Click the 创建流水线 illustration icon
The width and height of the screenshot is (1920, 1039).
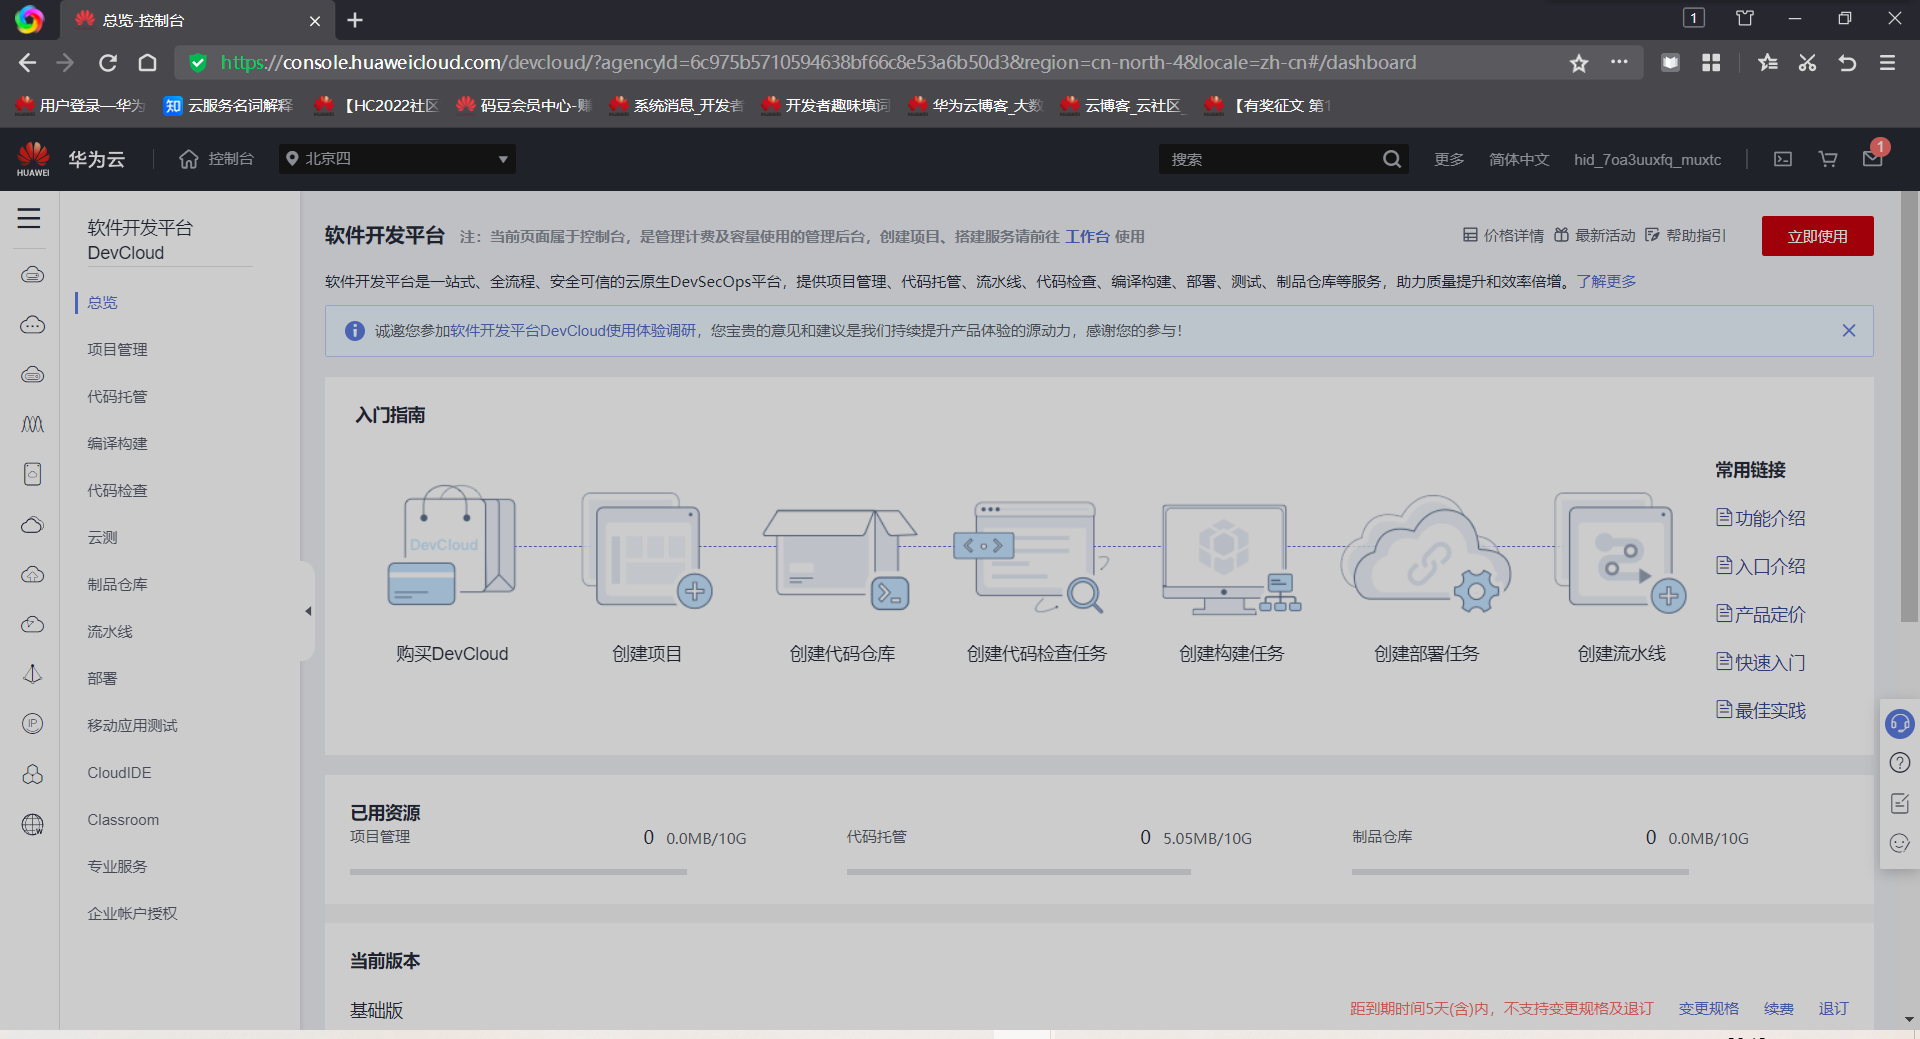point(1621,551)
